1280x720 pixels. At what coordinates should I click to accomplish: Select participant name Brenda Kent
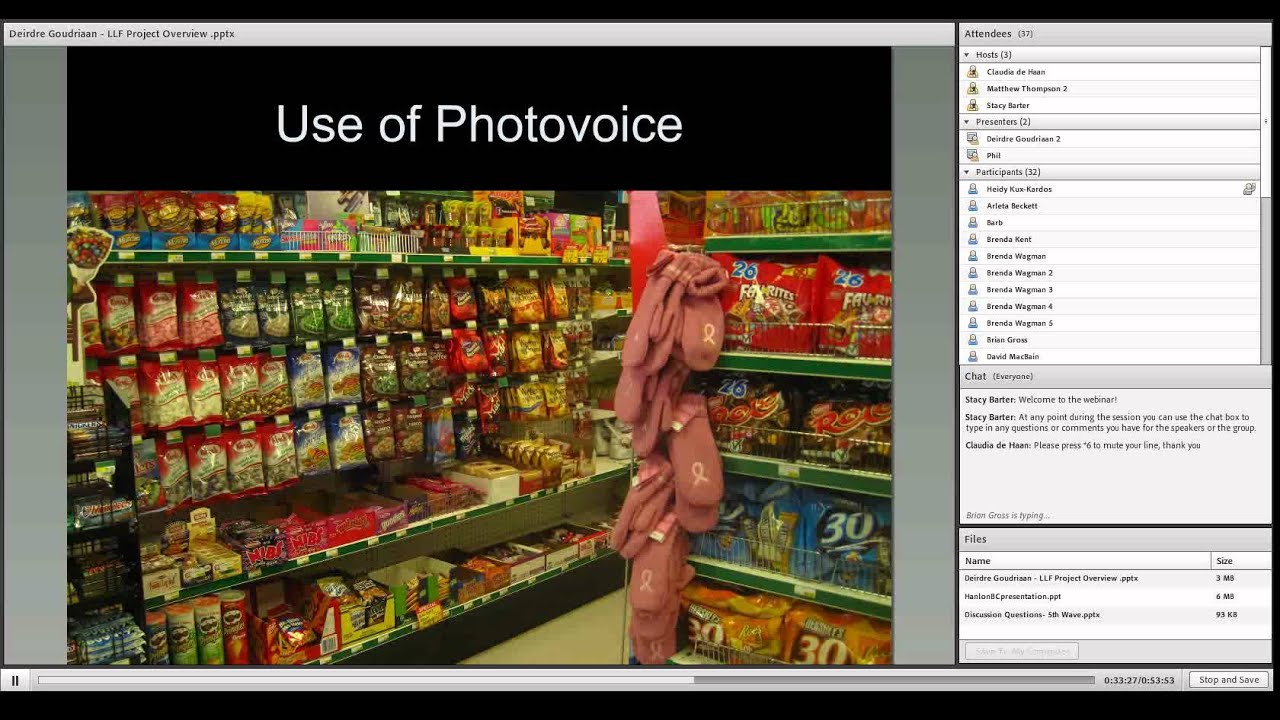1009,239
